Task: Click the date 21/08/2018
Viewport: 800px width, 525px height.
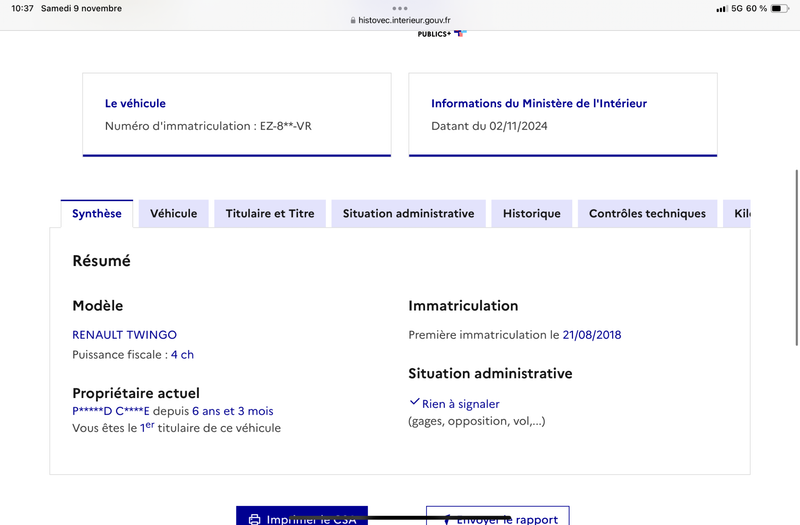Action: [x=592, y=335]
